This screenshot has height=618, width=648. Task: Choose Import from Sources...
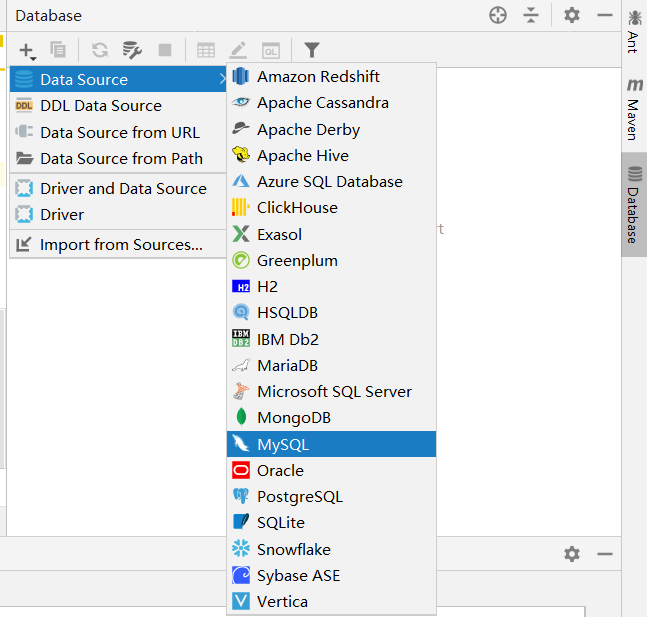point(118,245)
